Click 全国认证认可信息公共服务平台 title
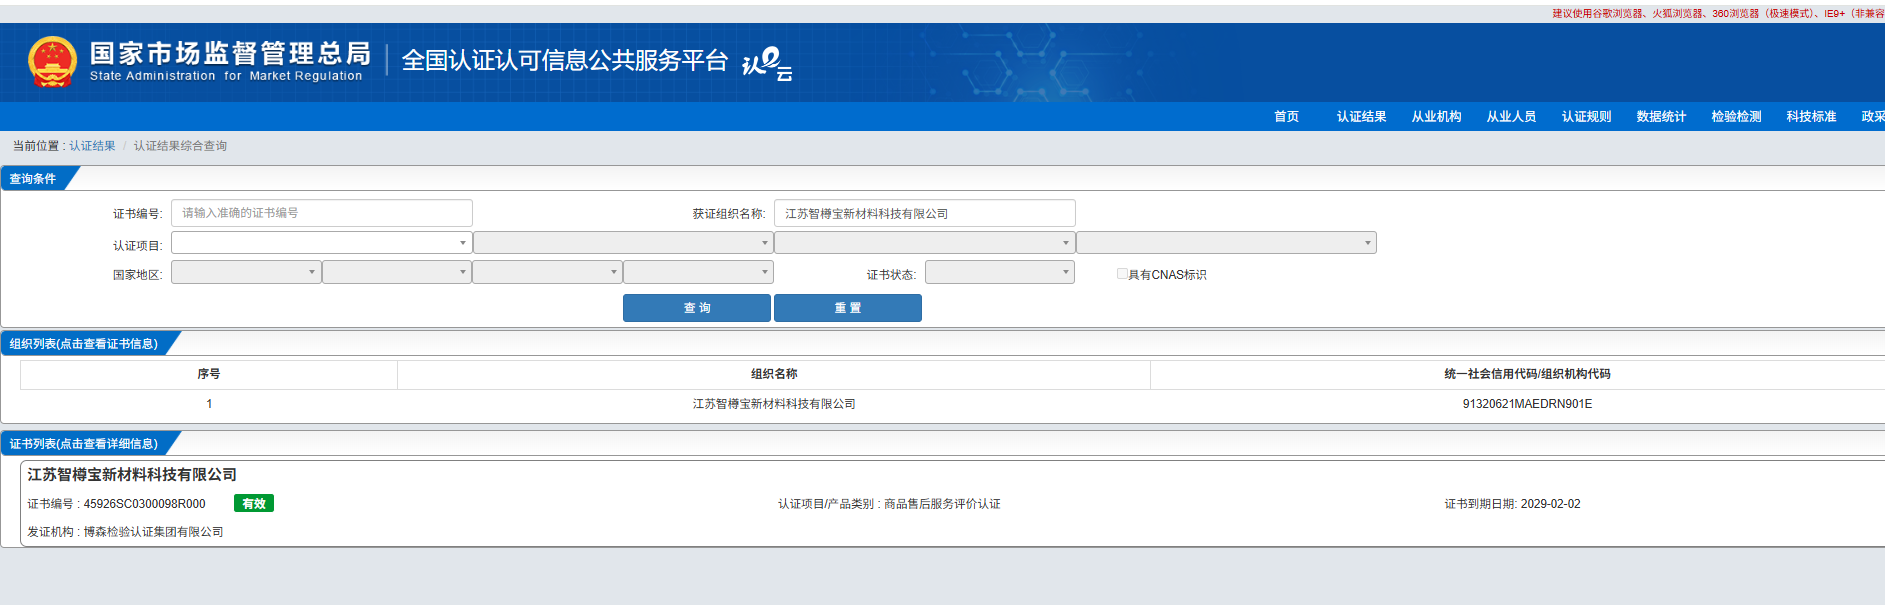 coord(565,61)
